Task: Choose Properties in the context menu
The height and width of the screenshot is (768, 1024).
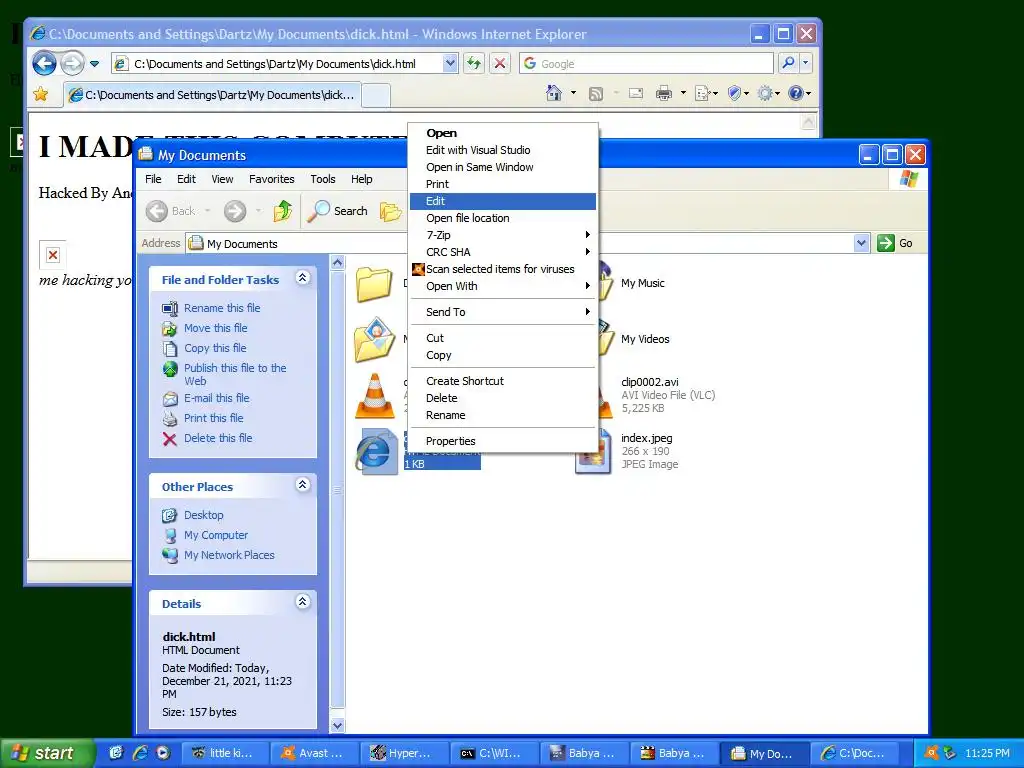Action: (502, 441)
